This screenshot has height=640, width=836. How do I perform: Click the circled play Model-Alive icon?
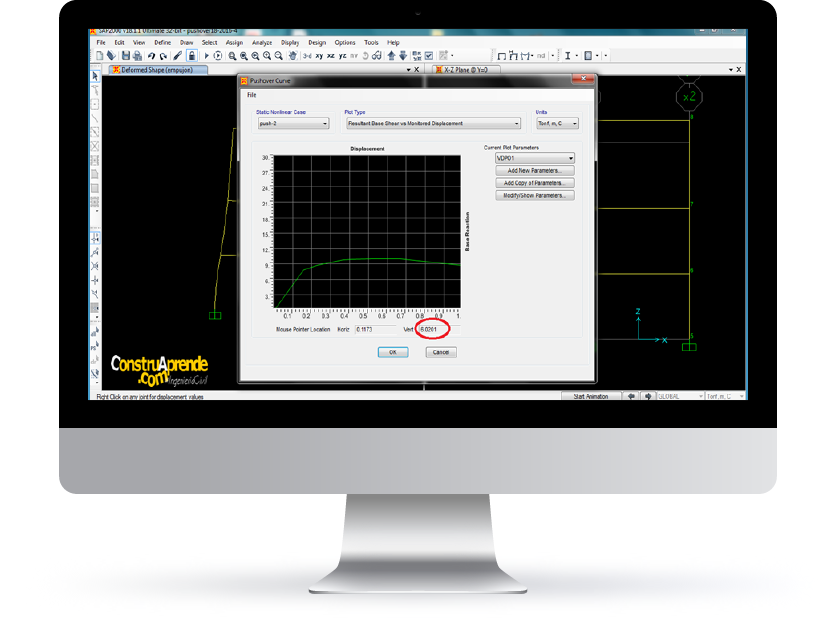pyautogui.click(x=218, y=55)
